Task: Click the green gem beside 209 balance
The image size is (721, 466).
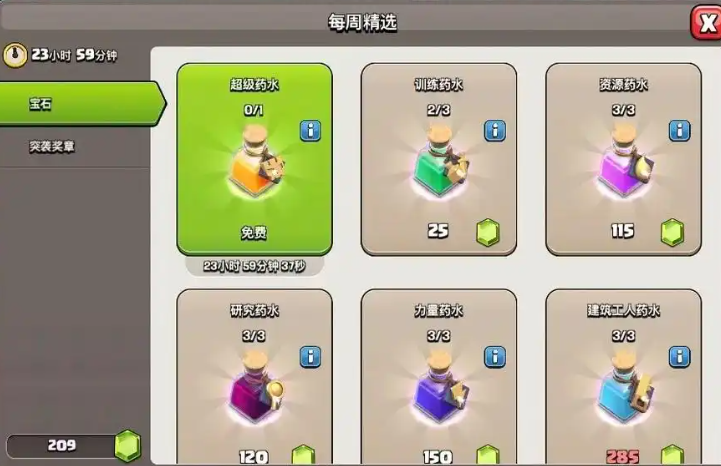Action: point(127,446)
